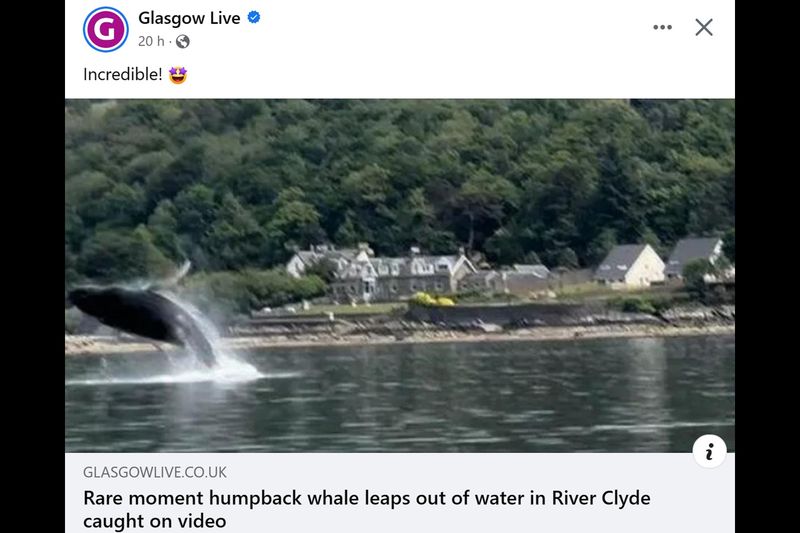
Task: Close the post with the X
Action: (704, 27)
